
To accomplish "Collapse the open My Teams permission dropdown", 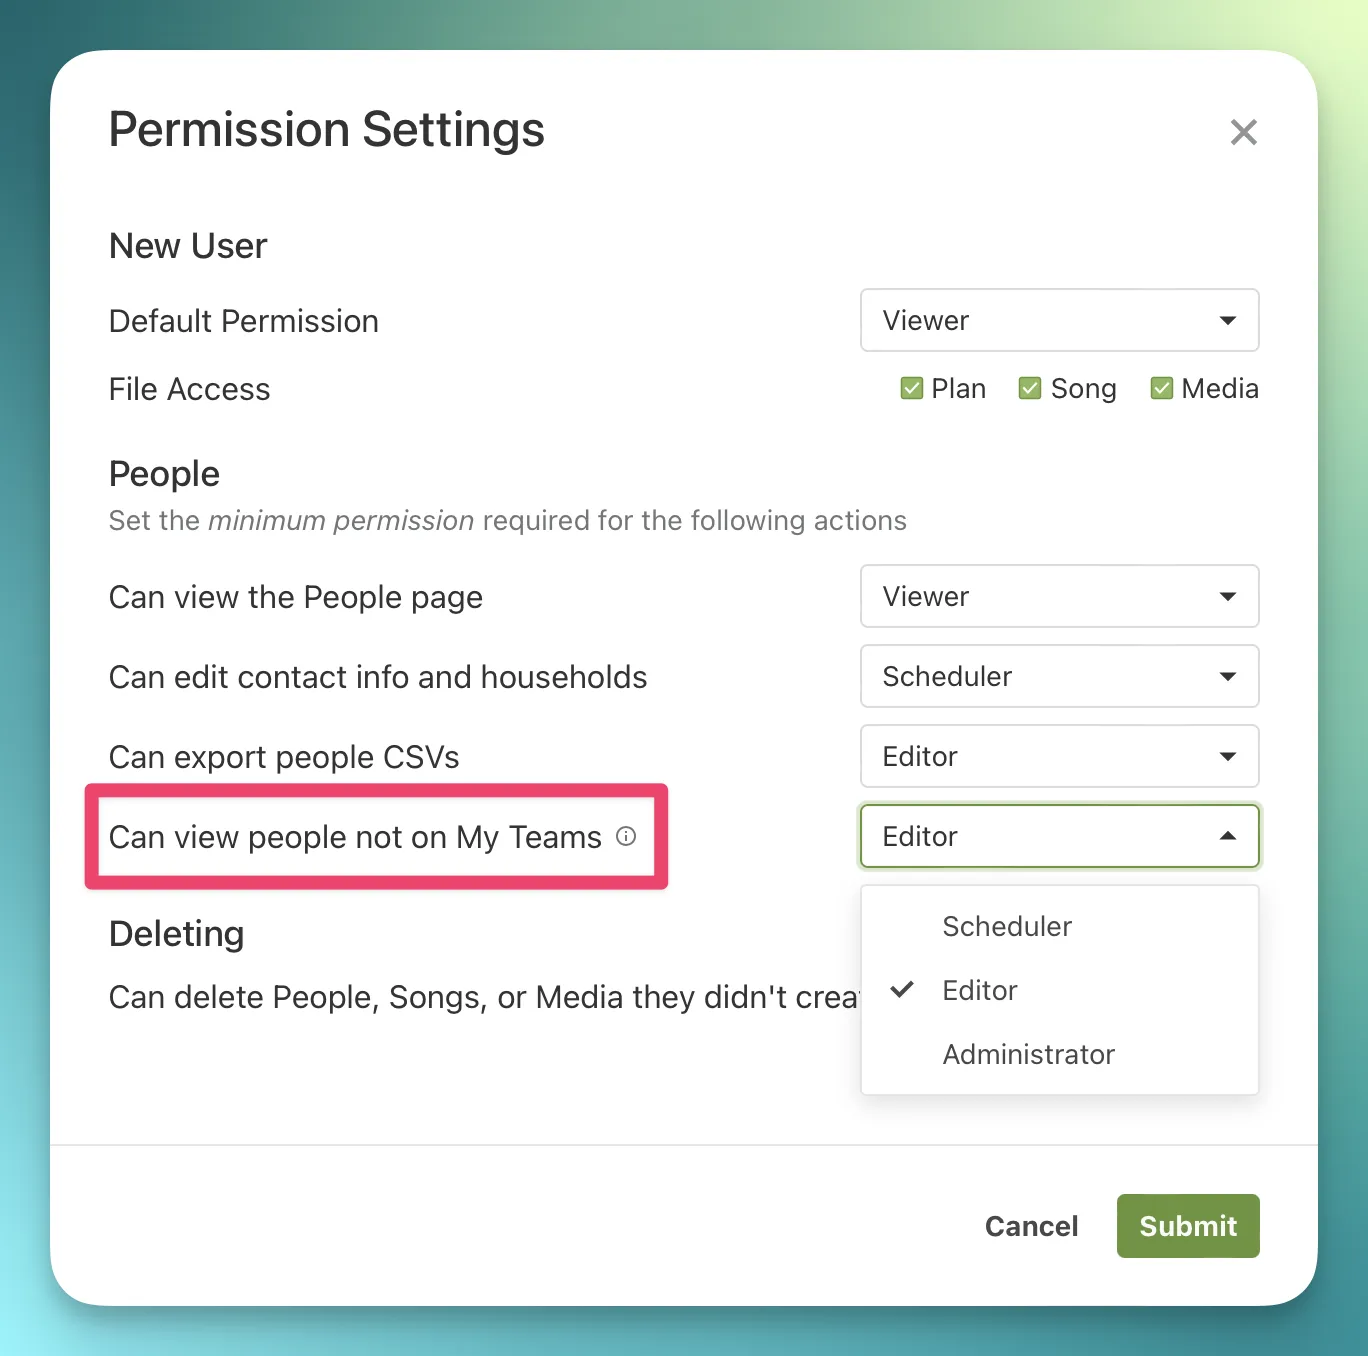I will pyautogui.click(x=1059, y=836).
